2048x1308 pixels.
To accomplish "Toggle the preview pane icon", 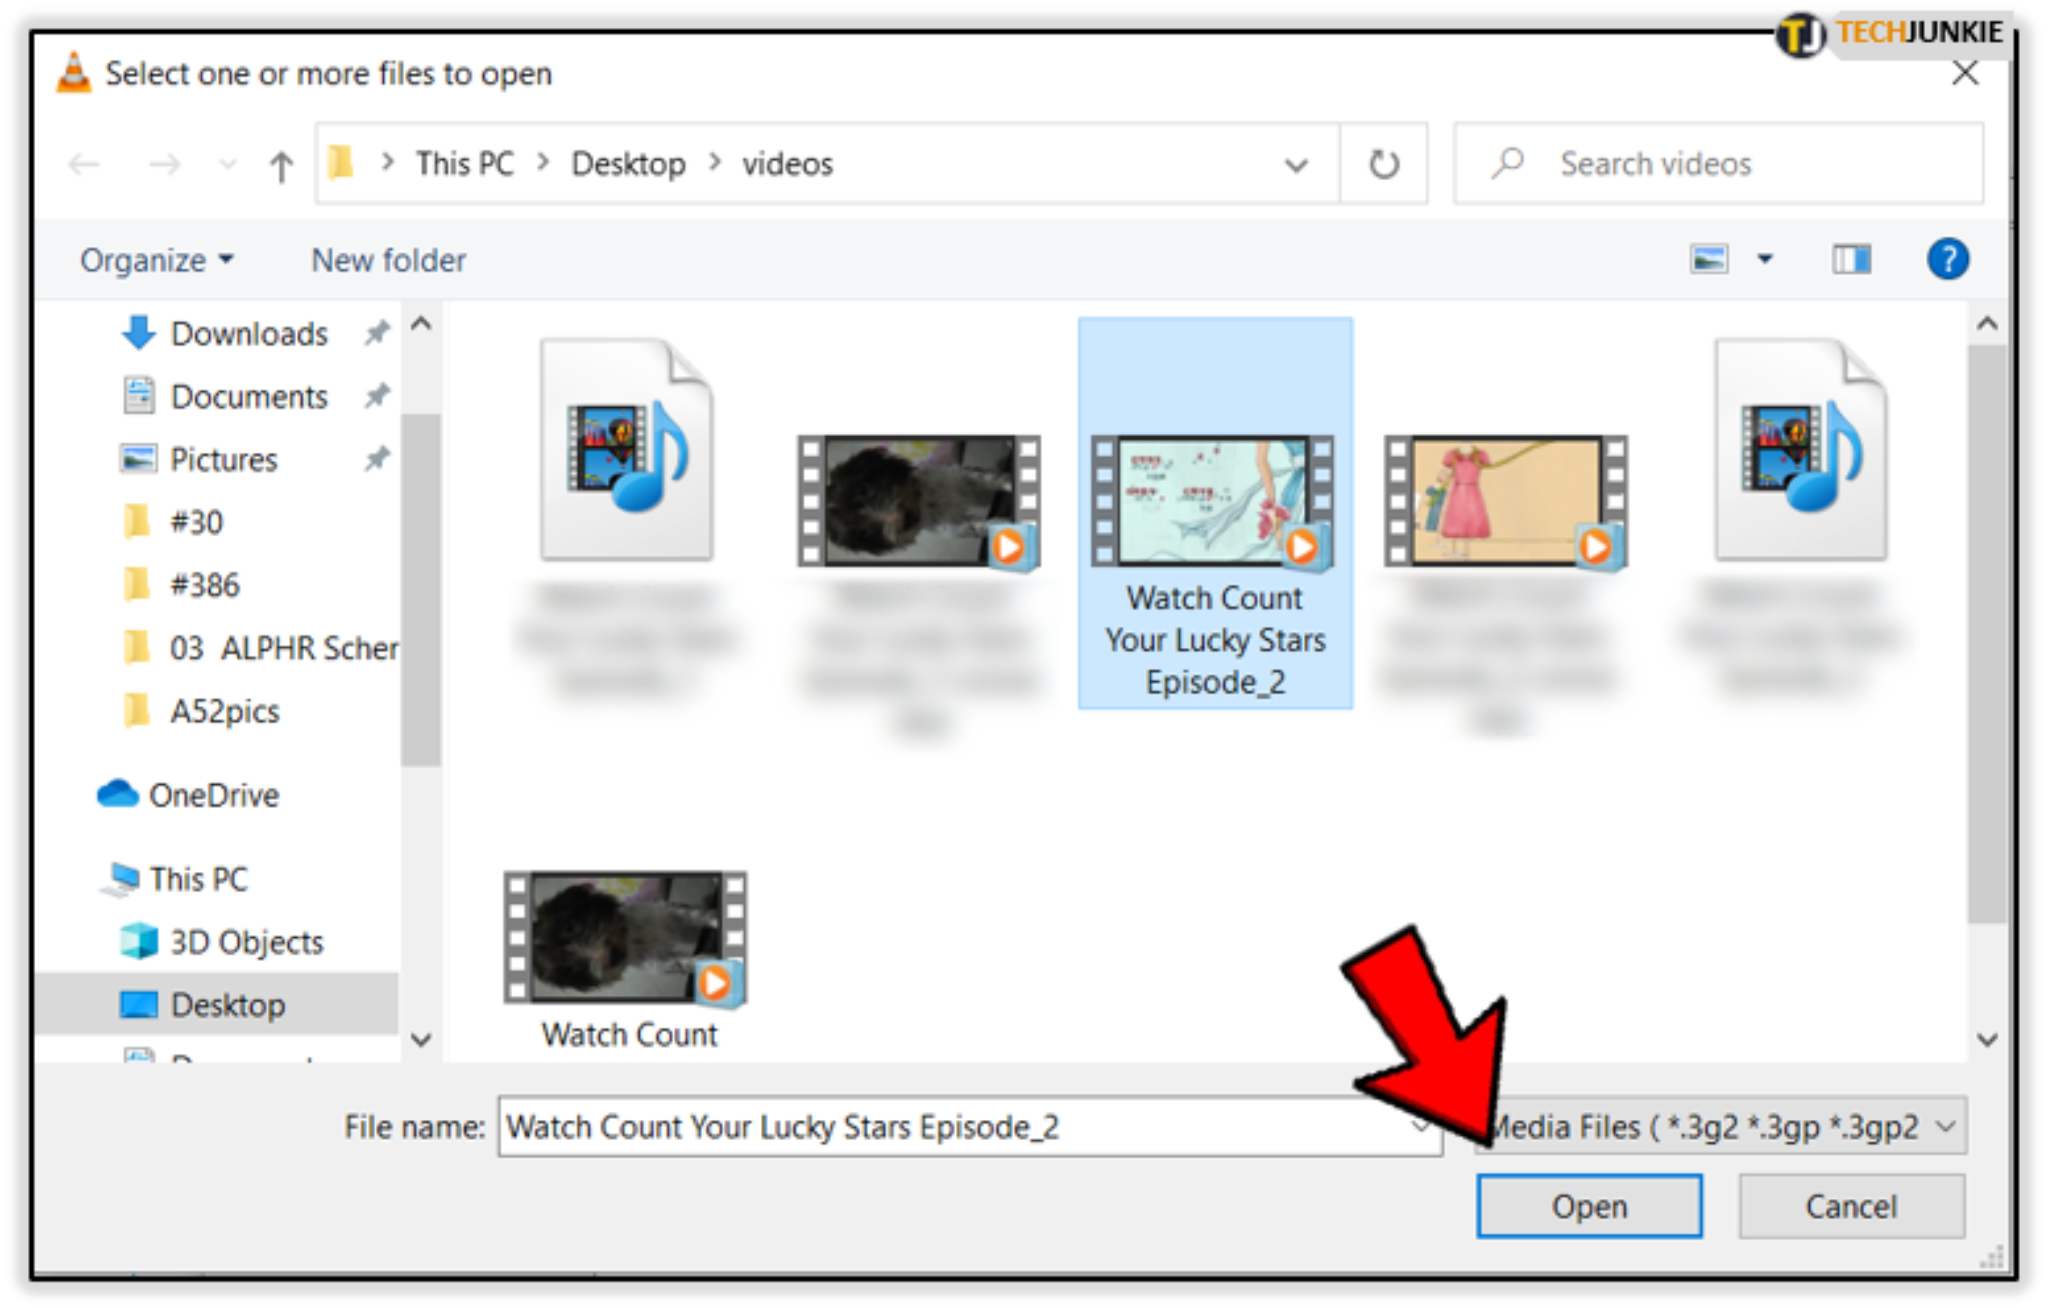I will pyautogui.click(x=1852, y=260).
